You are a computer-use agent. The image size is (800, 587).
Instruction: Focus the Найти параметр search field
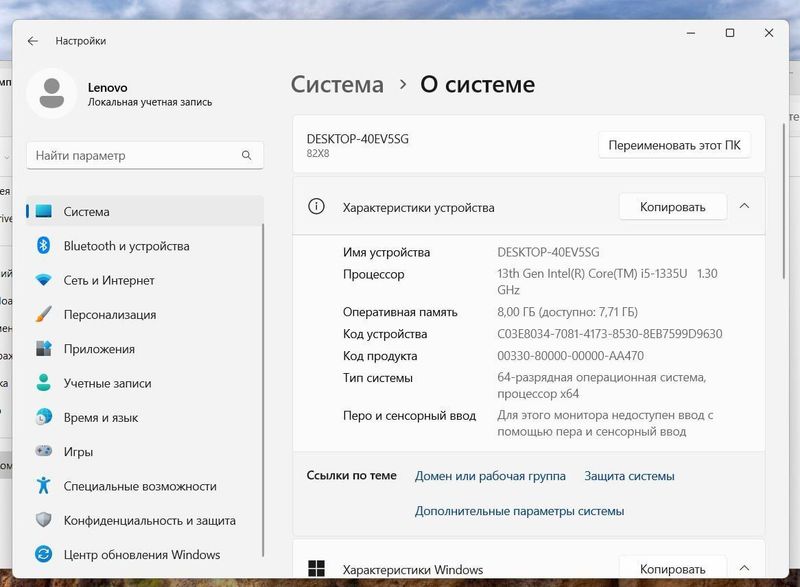click(x=145, y=155)
